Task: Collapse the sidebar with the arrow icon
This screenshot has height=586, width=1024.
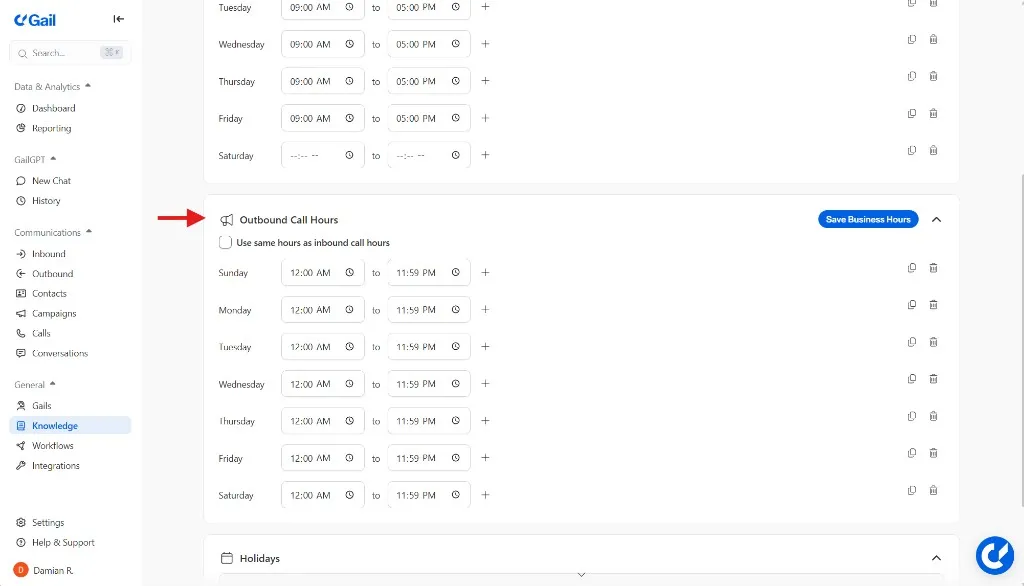Action: (x=118, y=19)
